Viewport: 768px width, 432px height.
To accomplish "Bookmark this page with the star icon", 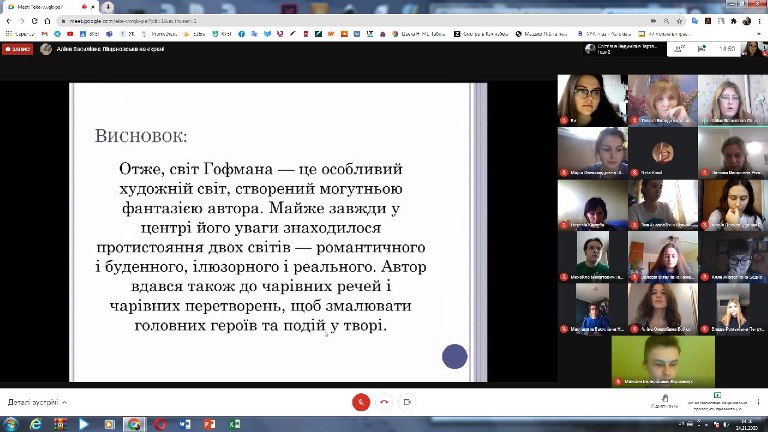I will [679, 21].
